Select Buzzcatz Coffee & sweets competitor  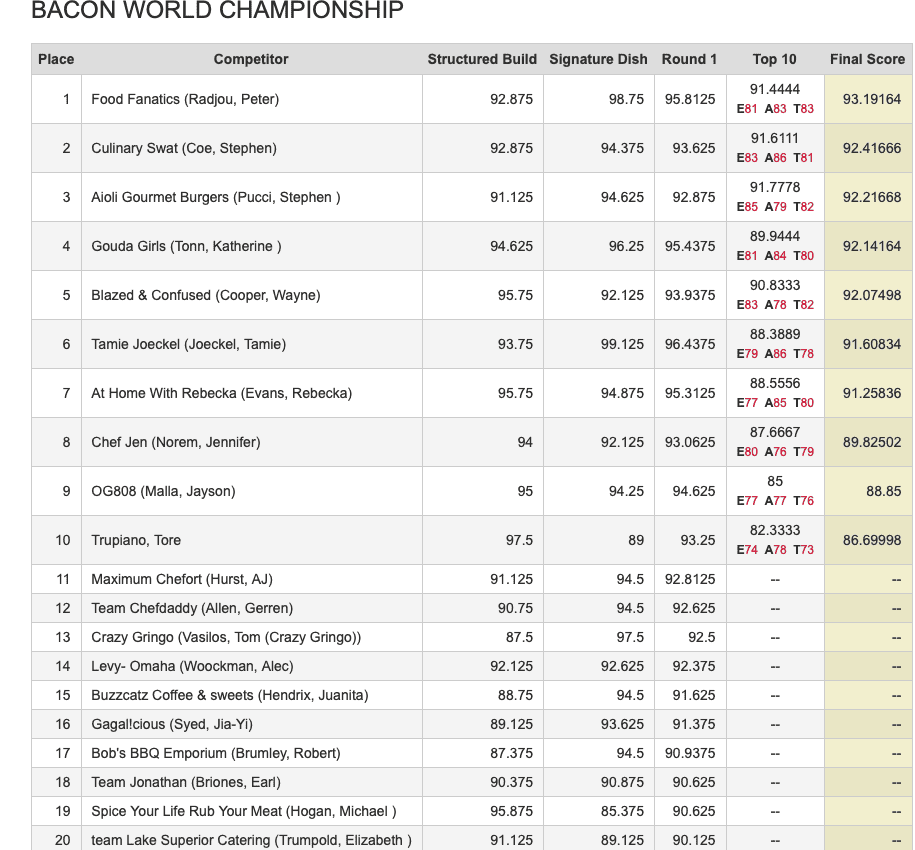pos(230,695)
